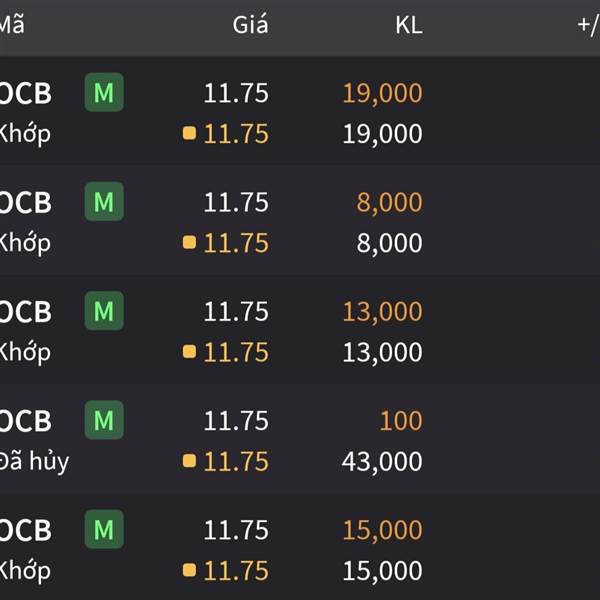Screen dimensions: 600x600
Task: Click the orange 19,000 order volume
Action: (383, 93)
